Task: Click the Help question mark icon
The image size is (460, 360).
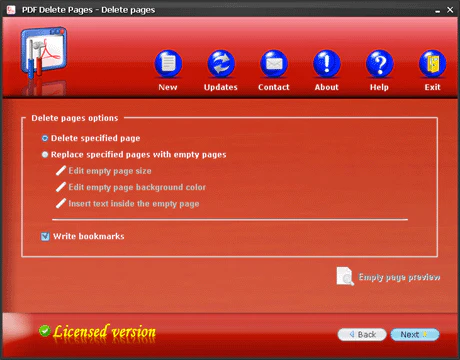Action: point(379,63)
